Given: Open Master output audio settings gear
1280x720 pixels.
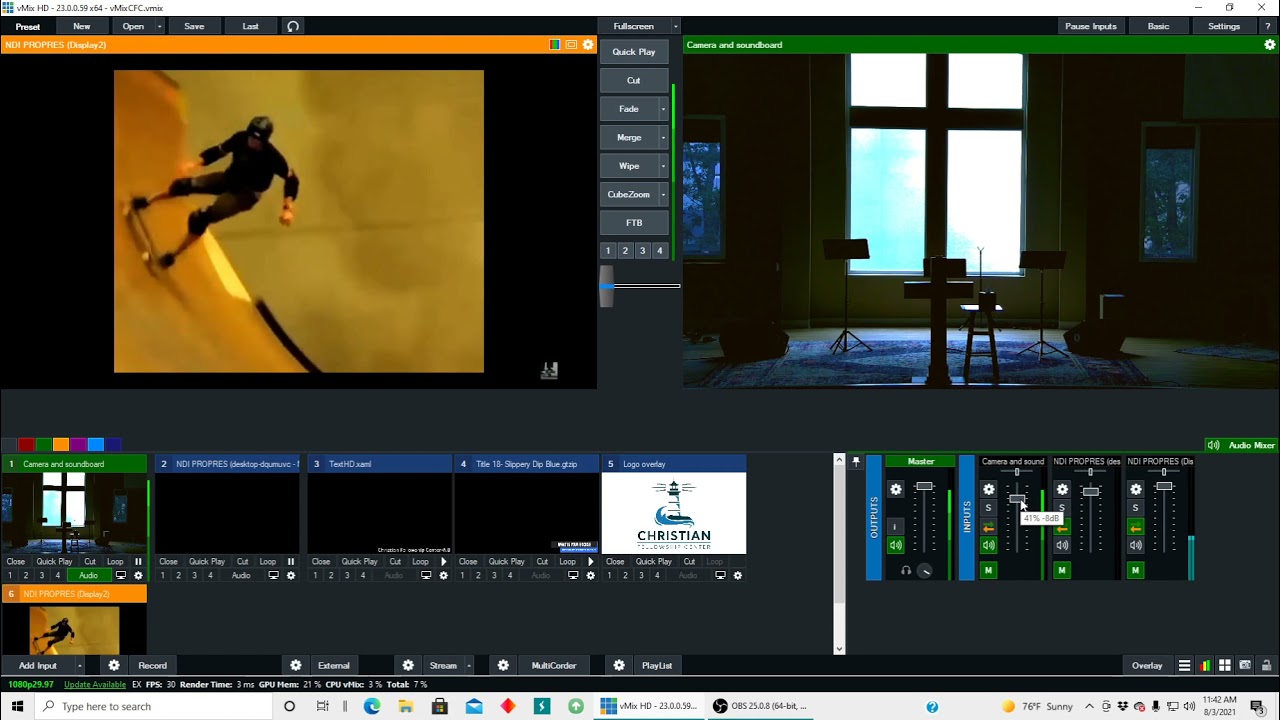Looking at the screenshot, I should tap(896, 489).
